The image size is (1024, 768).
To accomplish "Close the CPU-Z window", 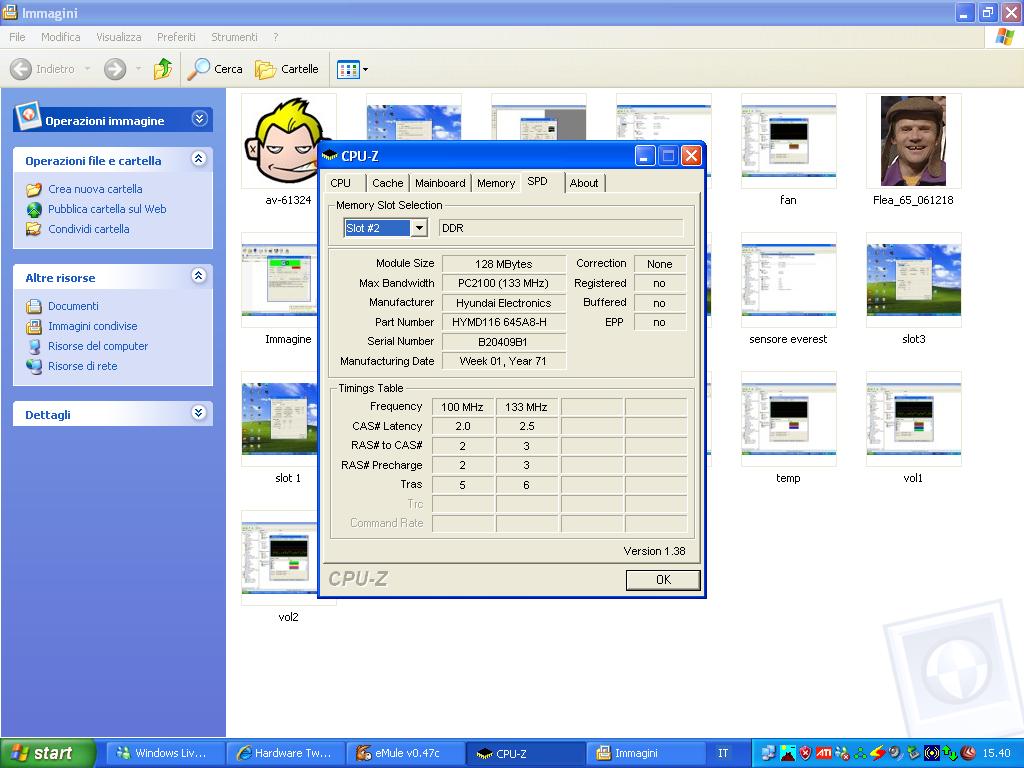I will tap(691, 155).
